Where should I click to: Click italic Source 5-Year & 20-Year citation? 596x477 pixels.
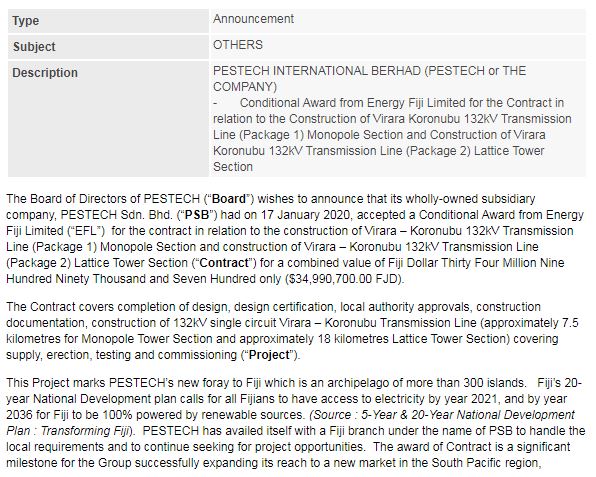442,415
